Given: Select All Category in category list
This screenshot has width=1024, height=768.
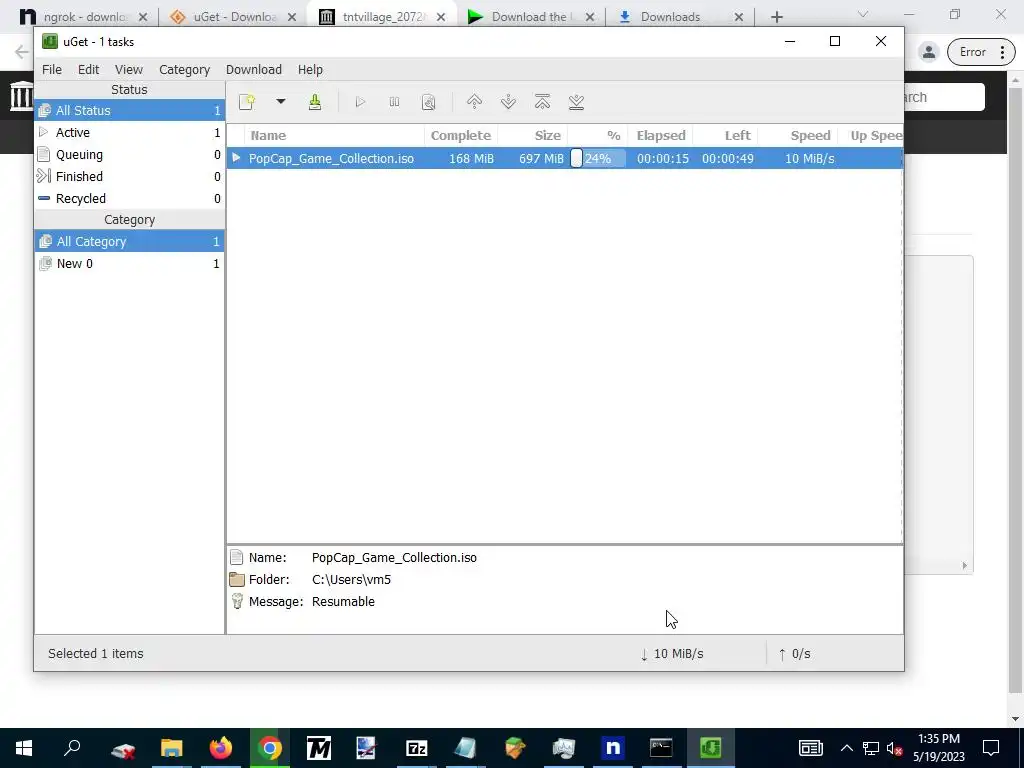Looking at the screenshot, I should click(x=129, y=242).
